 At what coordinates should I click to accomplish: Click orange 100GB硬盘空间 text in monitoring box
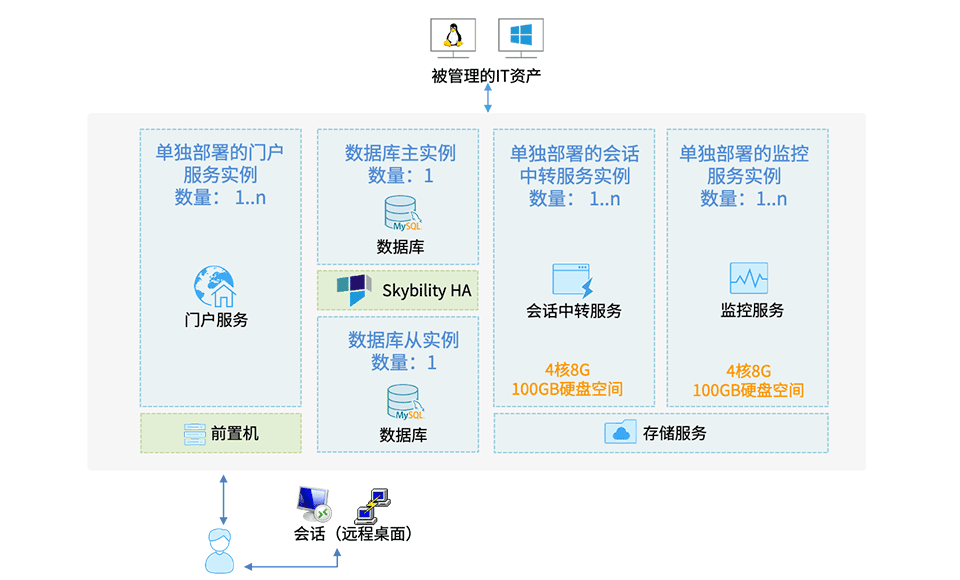748,391
